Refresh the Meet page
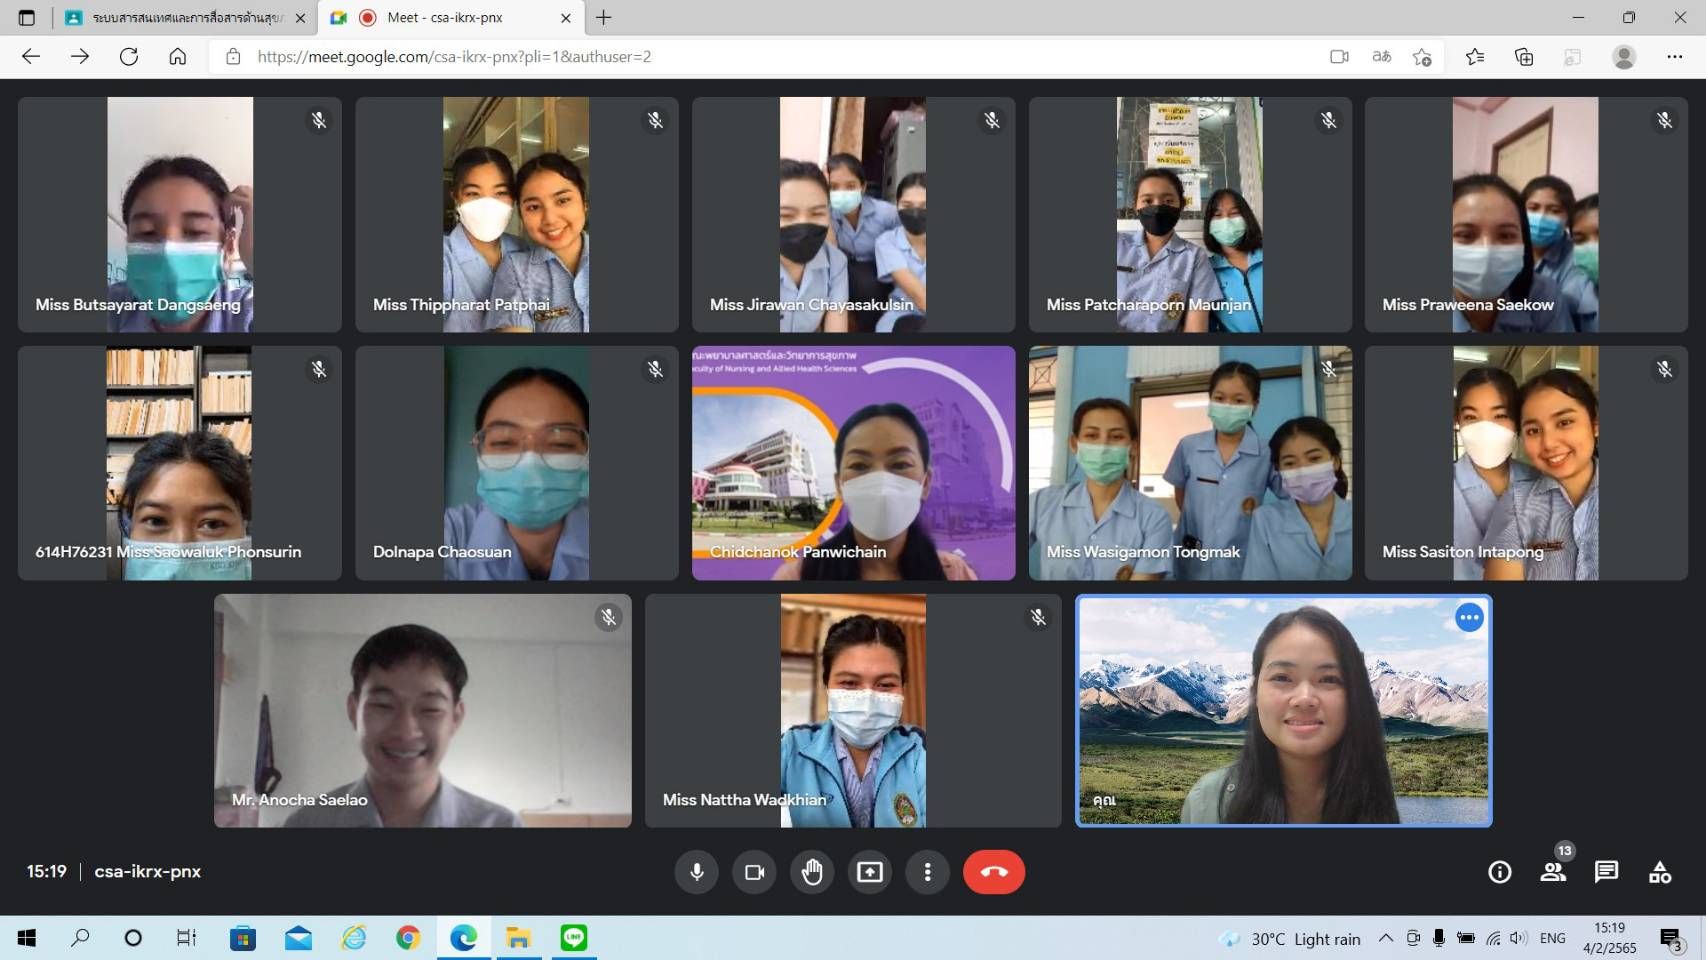Screen dimensions: 1706x960 129,57
